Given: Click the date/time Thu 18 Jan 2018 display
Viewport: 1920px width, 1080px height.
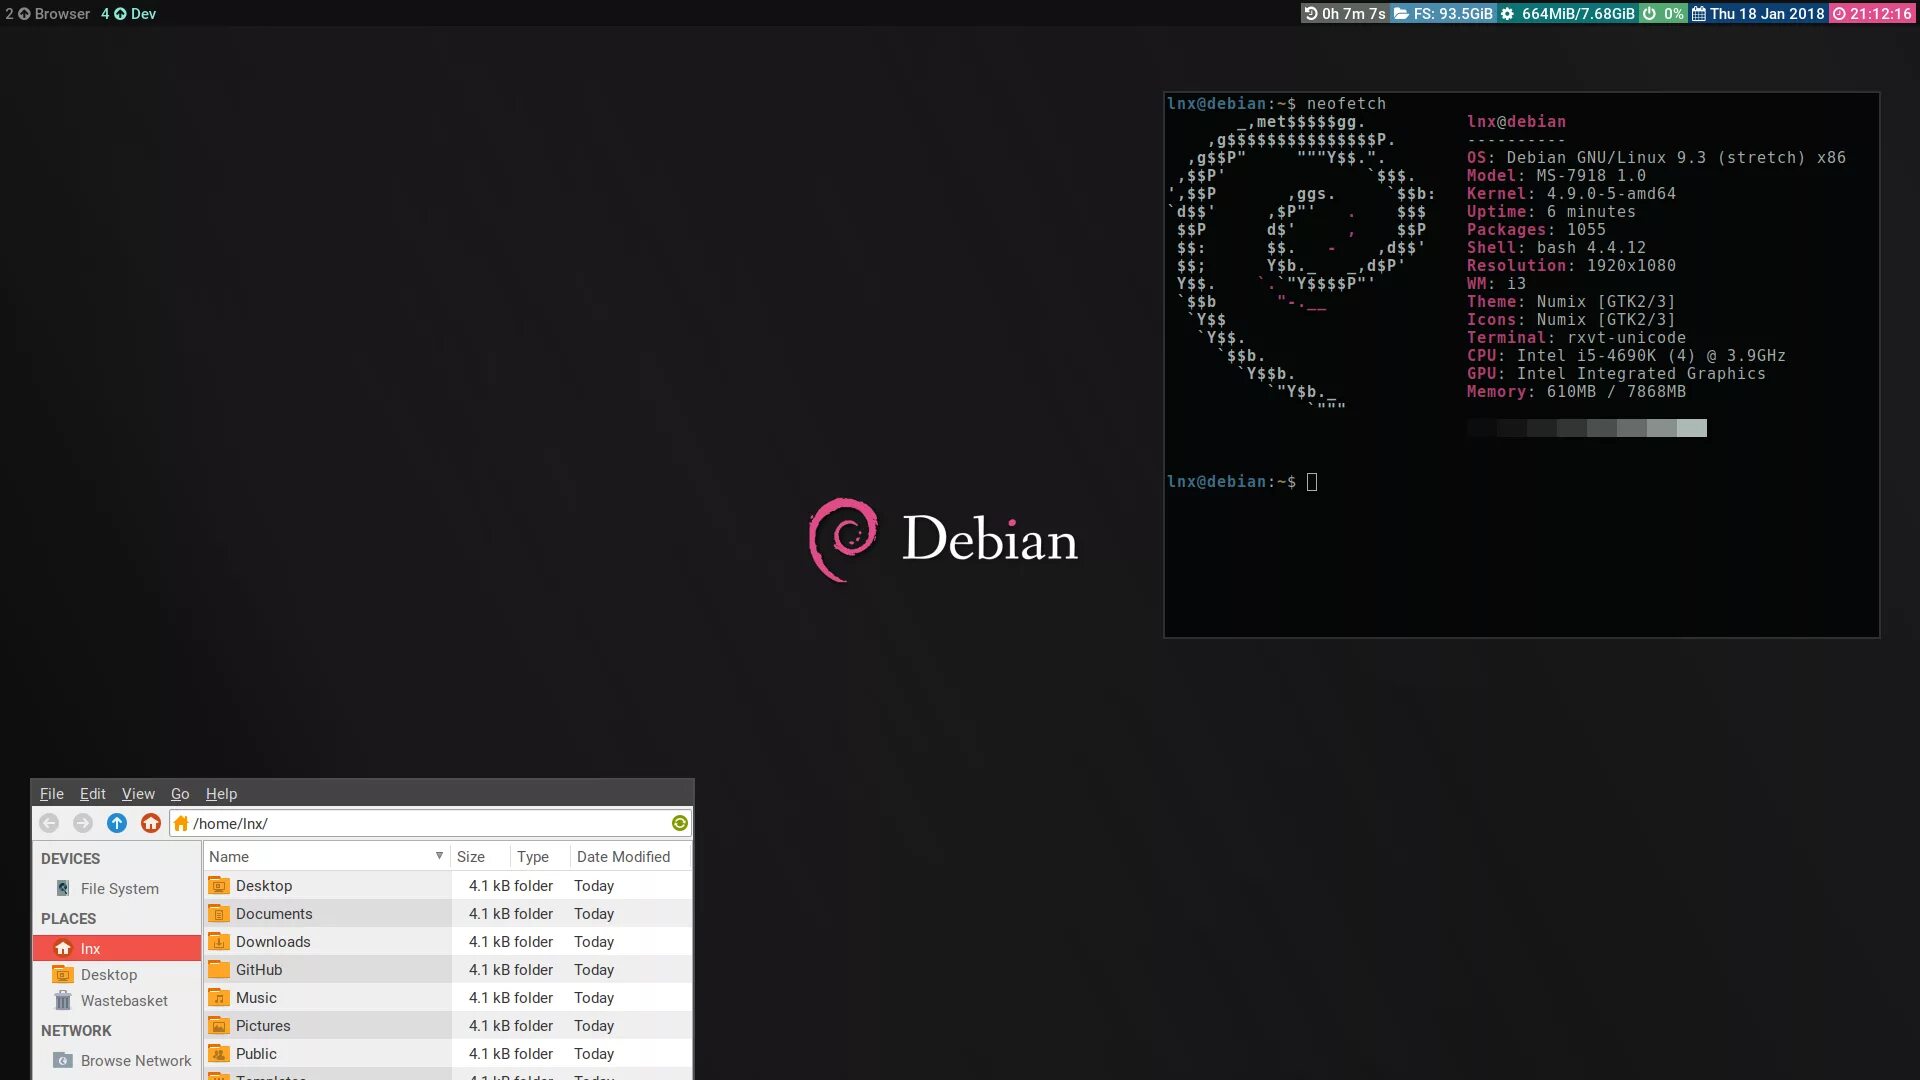Looking at the screenshot, I should 1767,13.
